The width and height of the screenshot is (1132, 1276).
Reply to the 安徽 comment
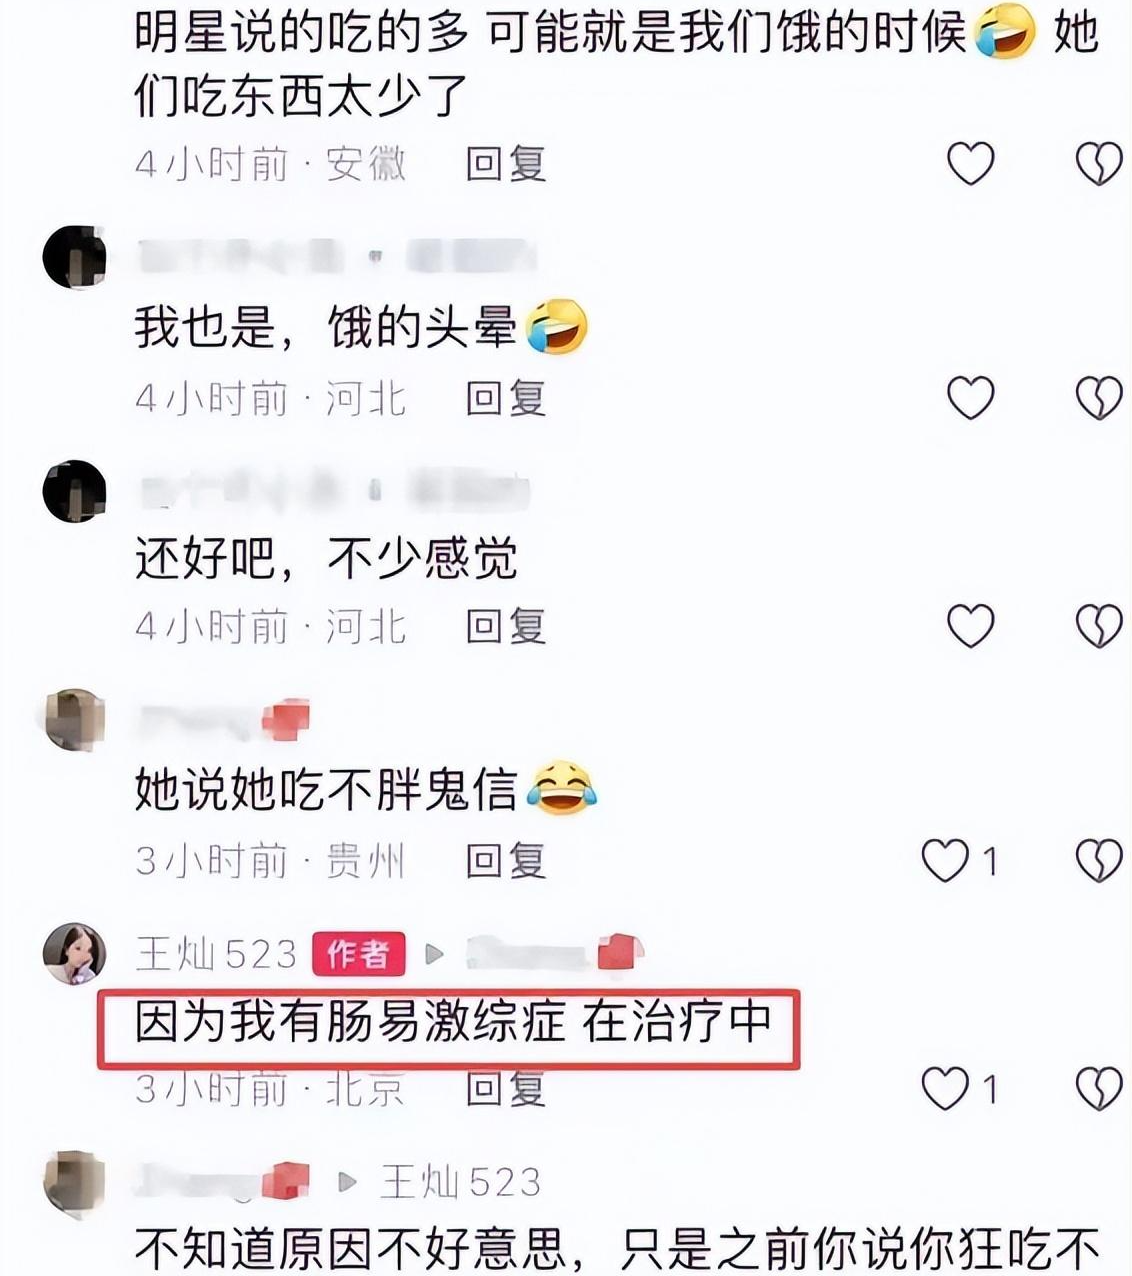pos(506,164)
